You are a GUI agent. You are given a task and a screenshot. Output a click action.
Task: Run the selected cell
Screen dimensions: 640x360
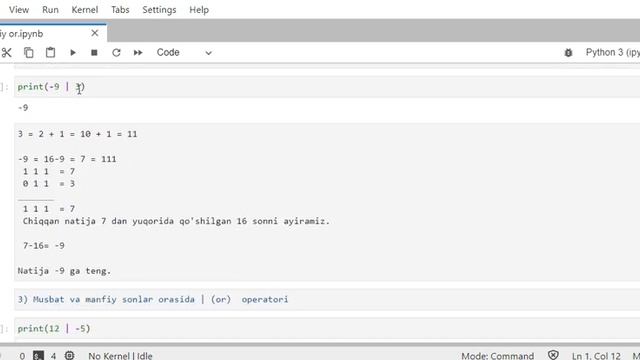(73, 53)
